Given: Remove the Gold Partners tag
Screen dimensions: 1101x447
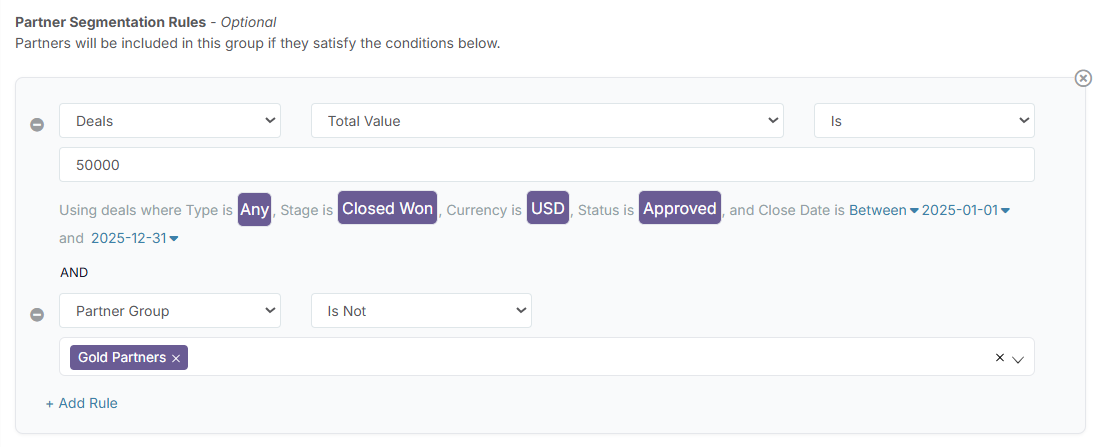Looking at the screenshot, I should pyautogui.click(x=176, y=359).
